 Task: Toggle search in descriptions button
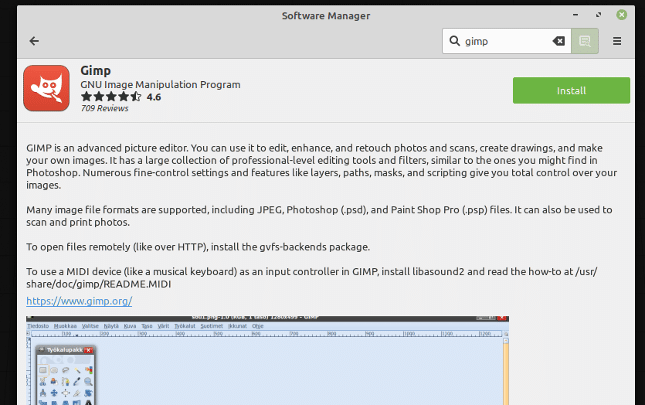point(585,41)
